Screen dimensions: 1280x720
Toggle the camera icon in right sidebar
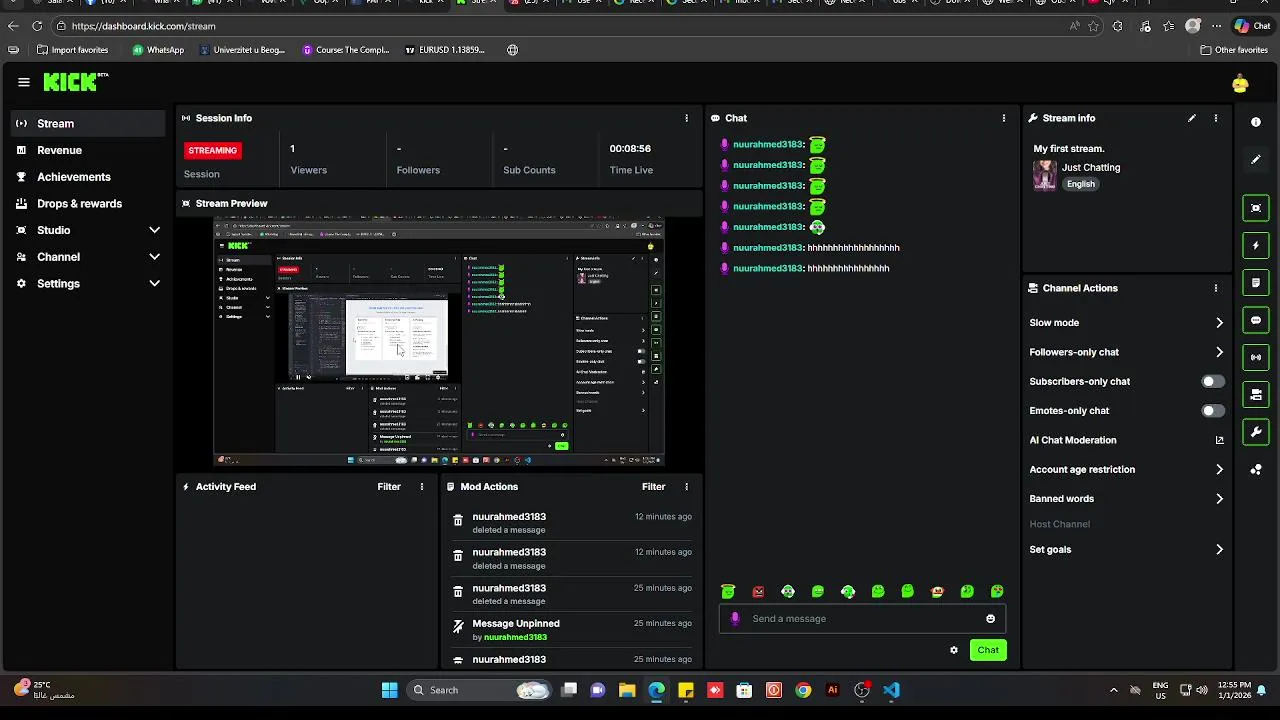pos(1256,395)
